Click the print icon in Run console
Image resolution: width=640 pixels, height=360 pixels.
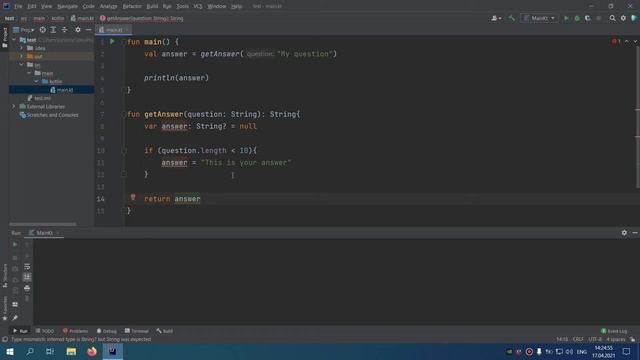(x=27, y=288)
